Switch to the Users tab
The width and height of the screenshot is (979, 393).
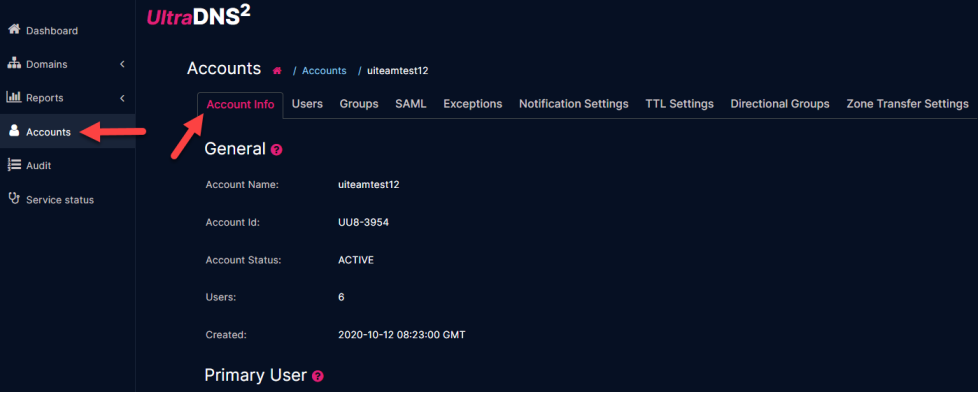point(307,104)
